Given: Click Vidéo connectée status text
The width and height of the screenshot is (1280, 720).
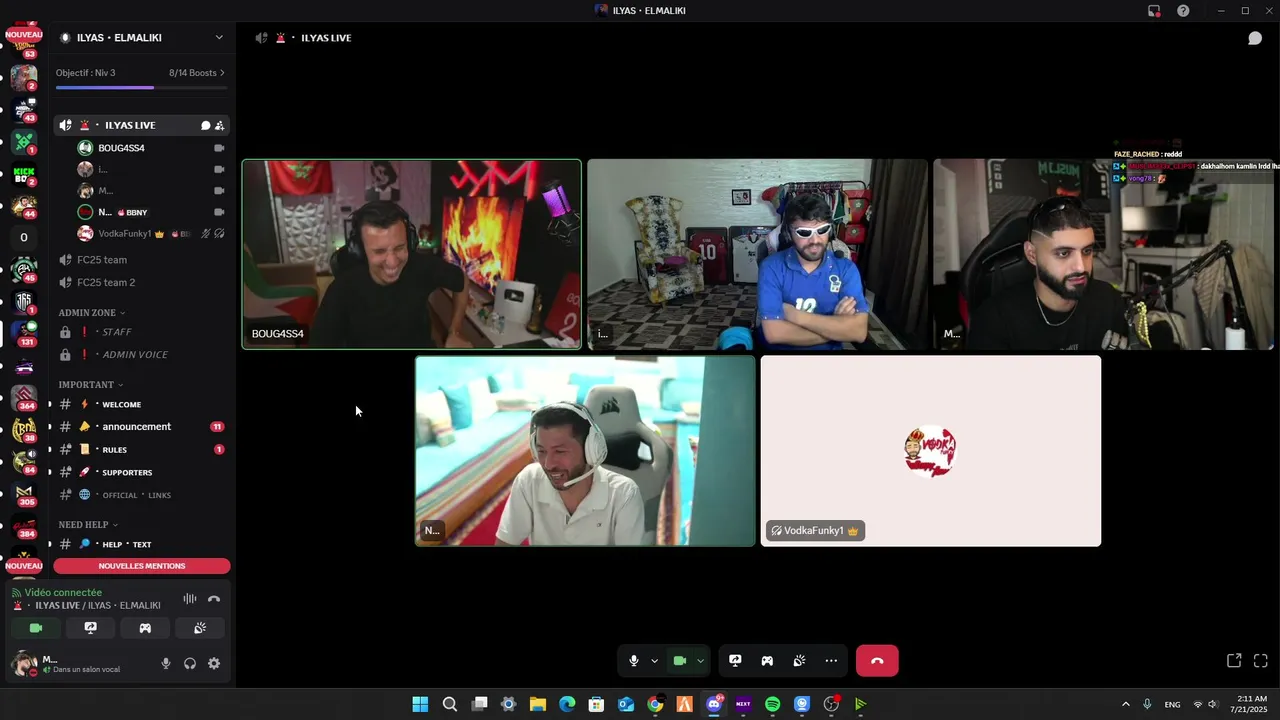Looking at the screenshot, I should pyautogui.click(x=63, y=592).
